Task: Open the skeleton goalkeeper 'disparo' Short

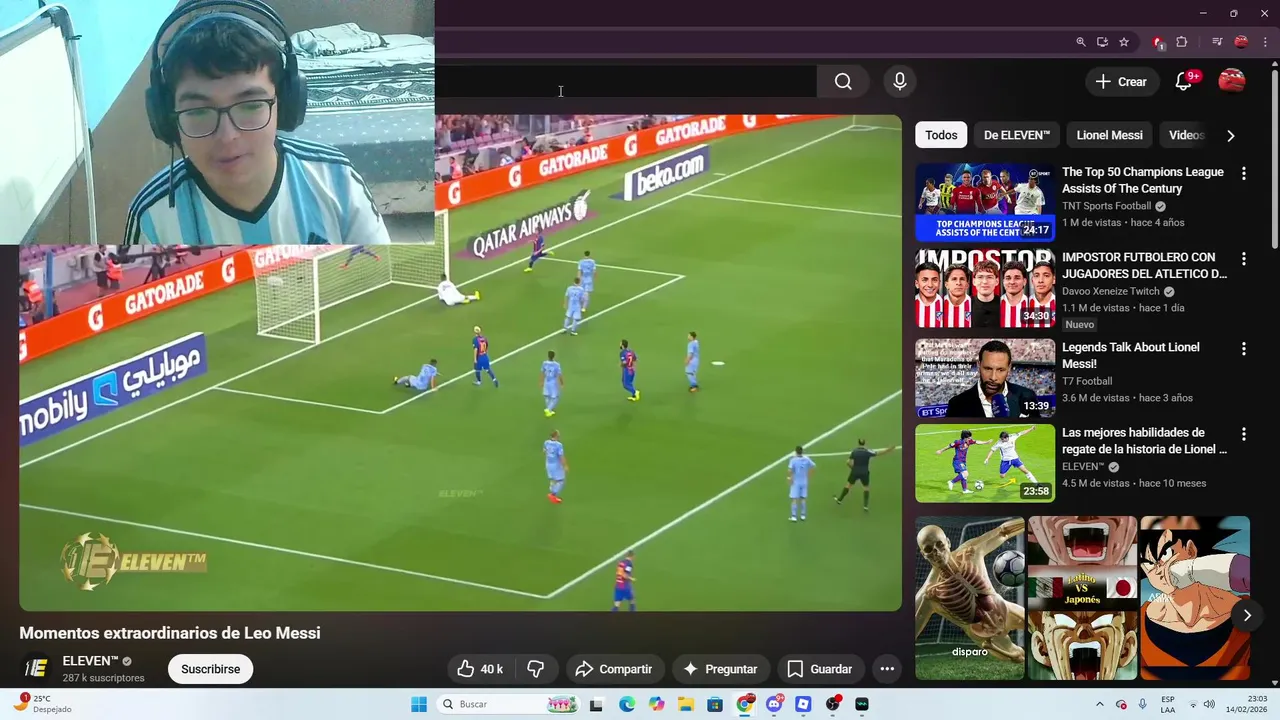Action: [x=970, y=598]
